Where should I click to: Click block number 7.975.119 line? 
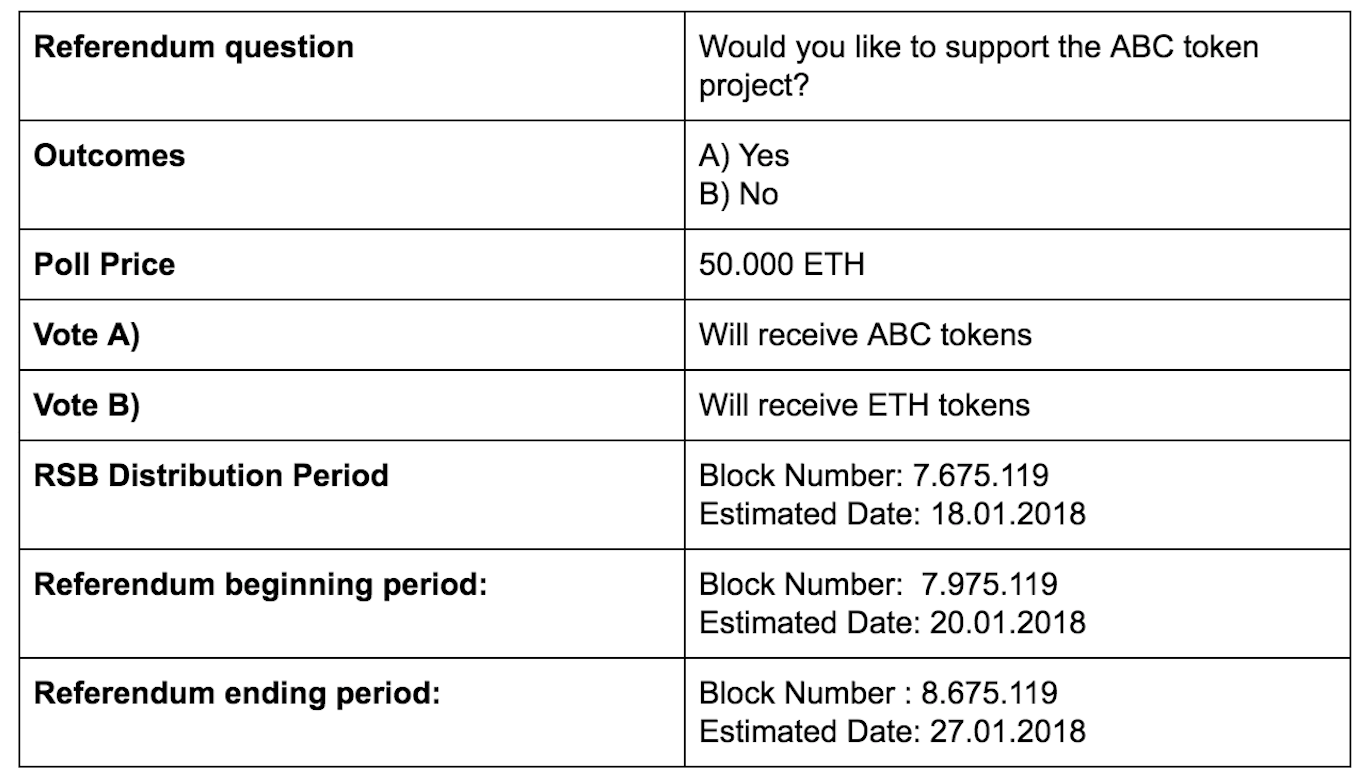pos(878,584)
